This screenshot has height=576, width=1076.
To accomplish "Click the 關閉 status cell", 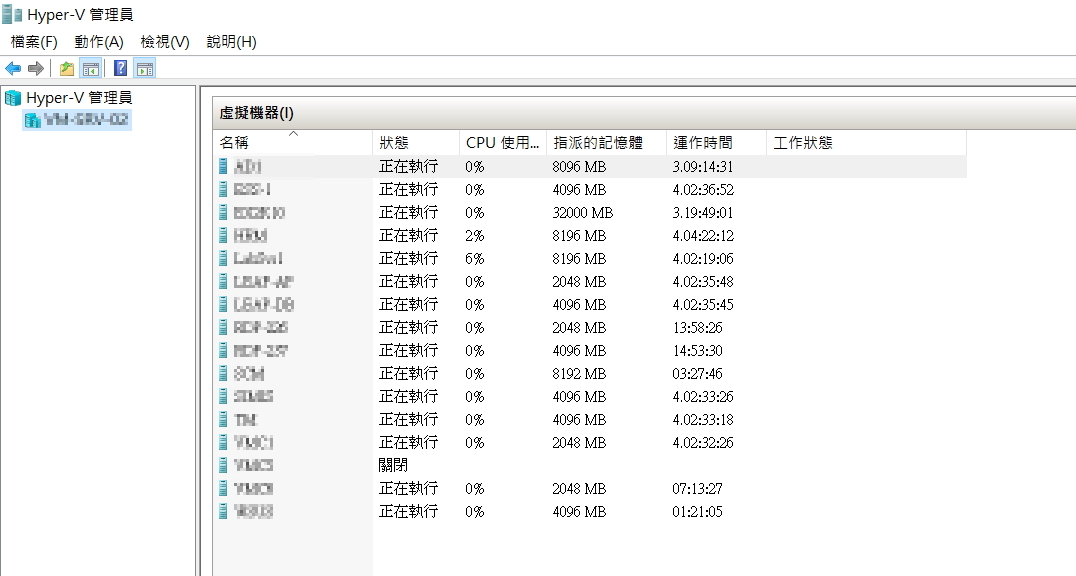I will (393, 465).
